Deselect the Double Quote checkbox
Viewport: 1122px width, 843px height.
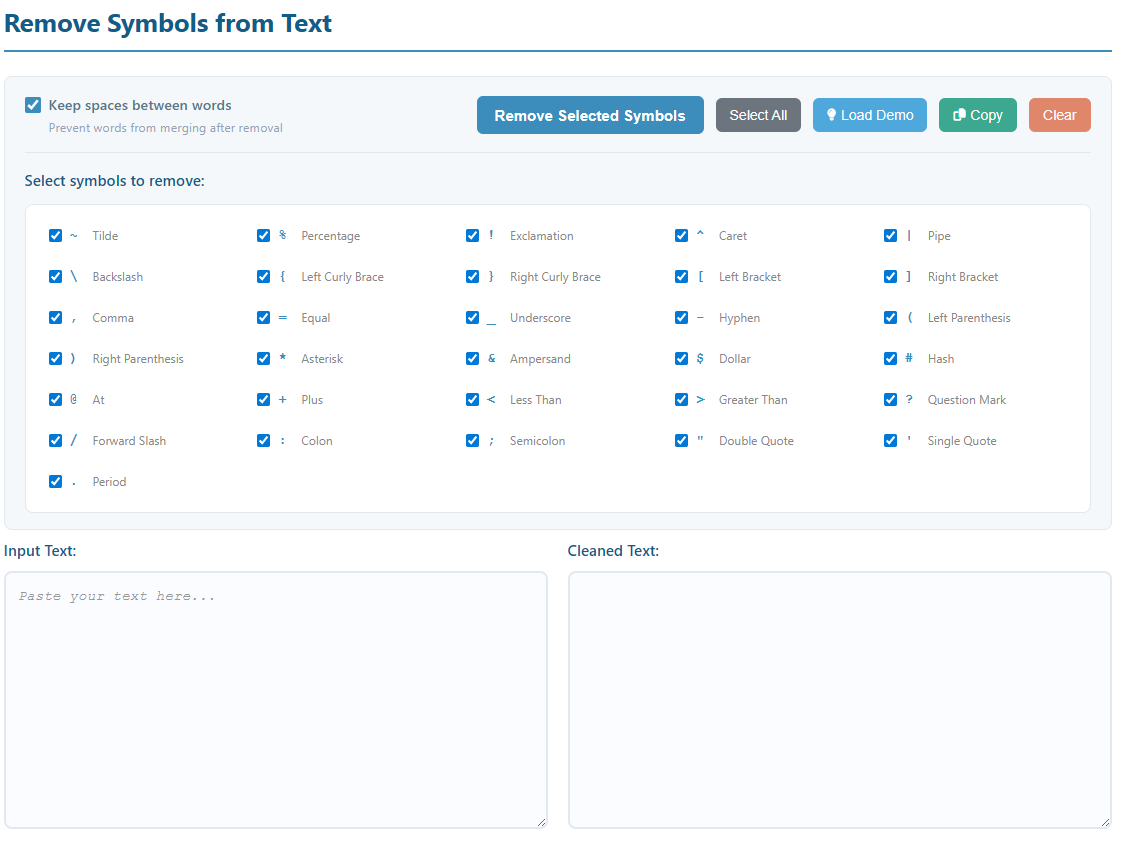[x=682, y=441]
